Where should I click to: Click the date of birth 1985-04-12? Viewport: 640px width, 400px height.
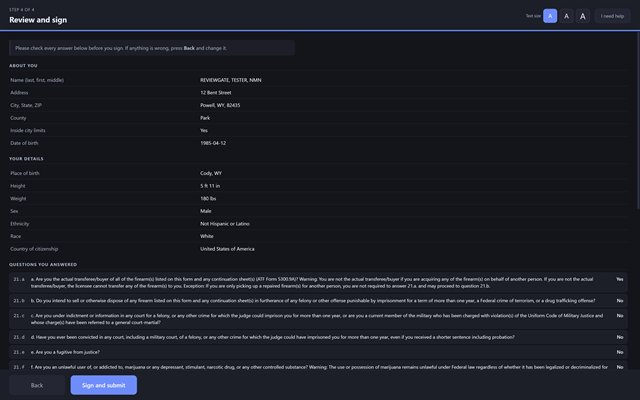213,143
